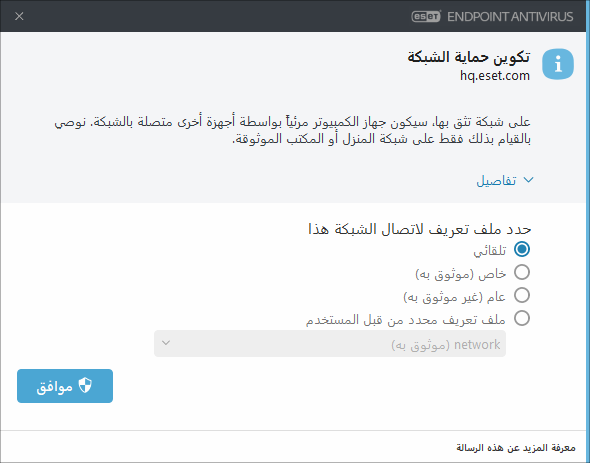This screenshot has height=463, width=590.
Task: Click the موافق OK button
Action: [65, 386]
